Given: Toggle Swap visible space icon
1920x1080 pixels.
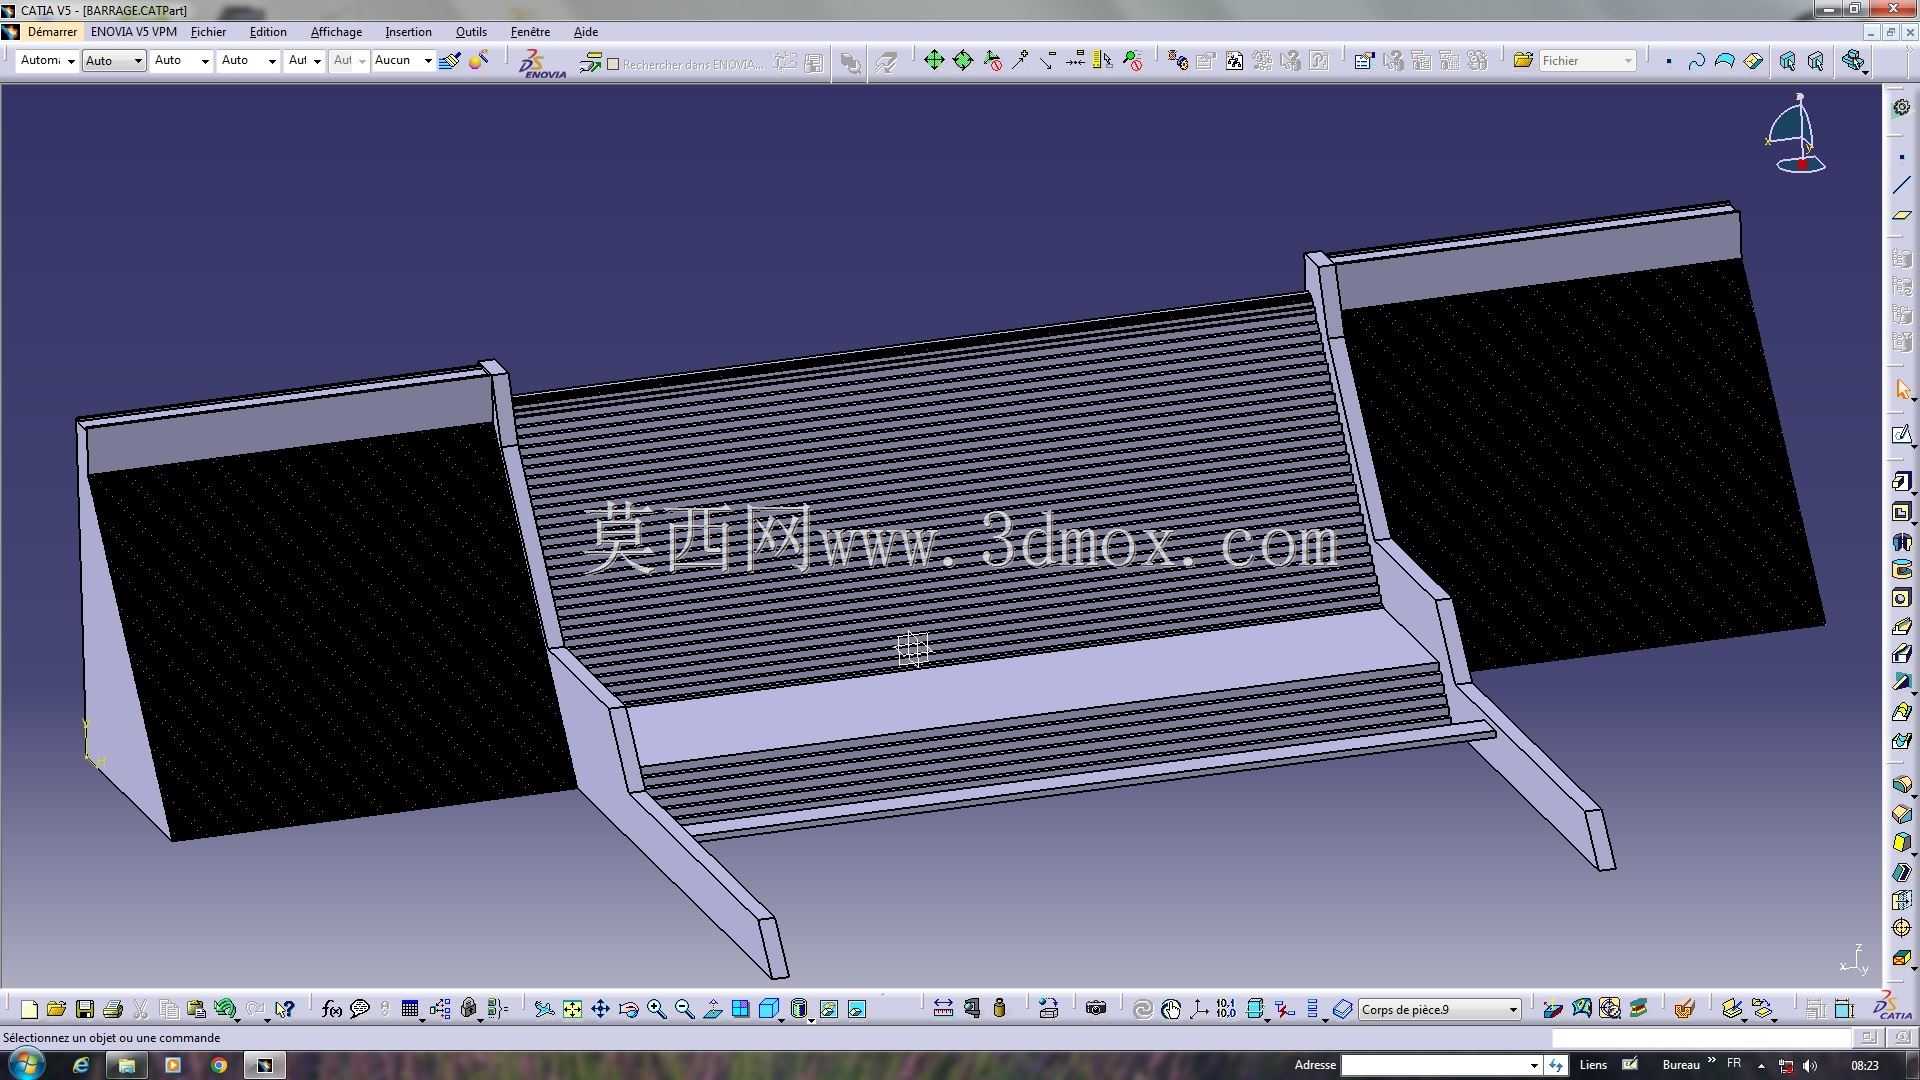Looking at the screenshot, I should pyautogui.click(x=857, y=1009).
